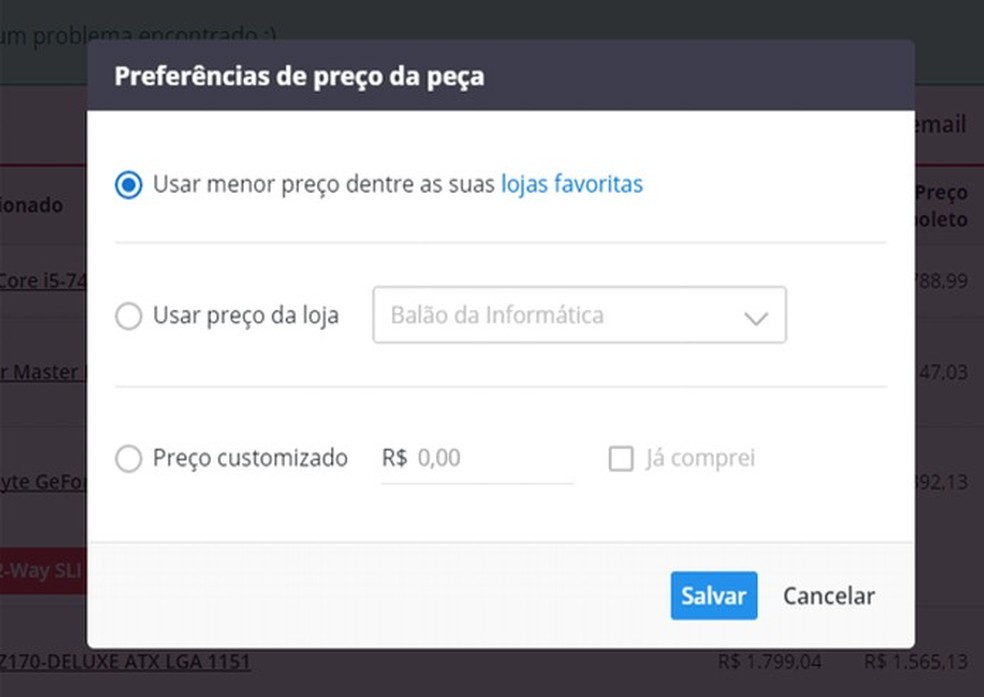This screenshot has height=697, width=984.
Task: Click the 'r Master' cooler link
Action: (x=40, y=372)
